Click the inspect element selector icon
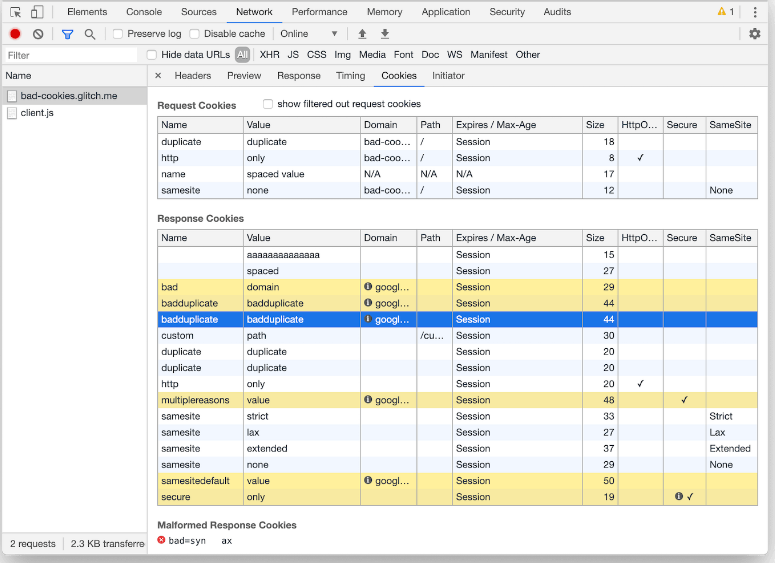Screen dimensions: 775x563 pos(16,12)
